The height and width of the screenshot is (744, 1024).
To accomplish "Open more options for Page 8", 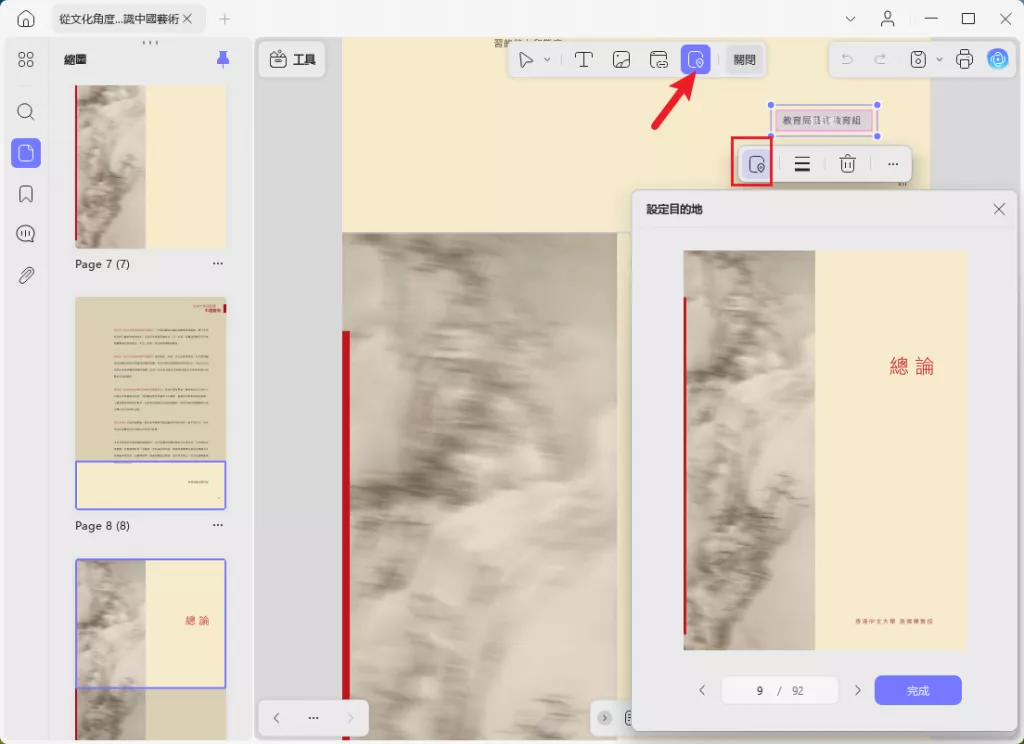I will pyautogui.click(x=217, y=525).
